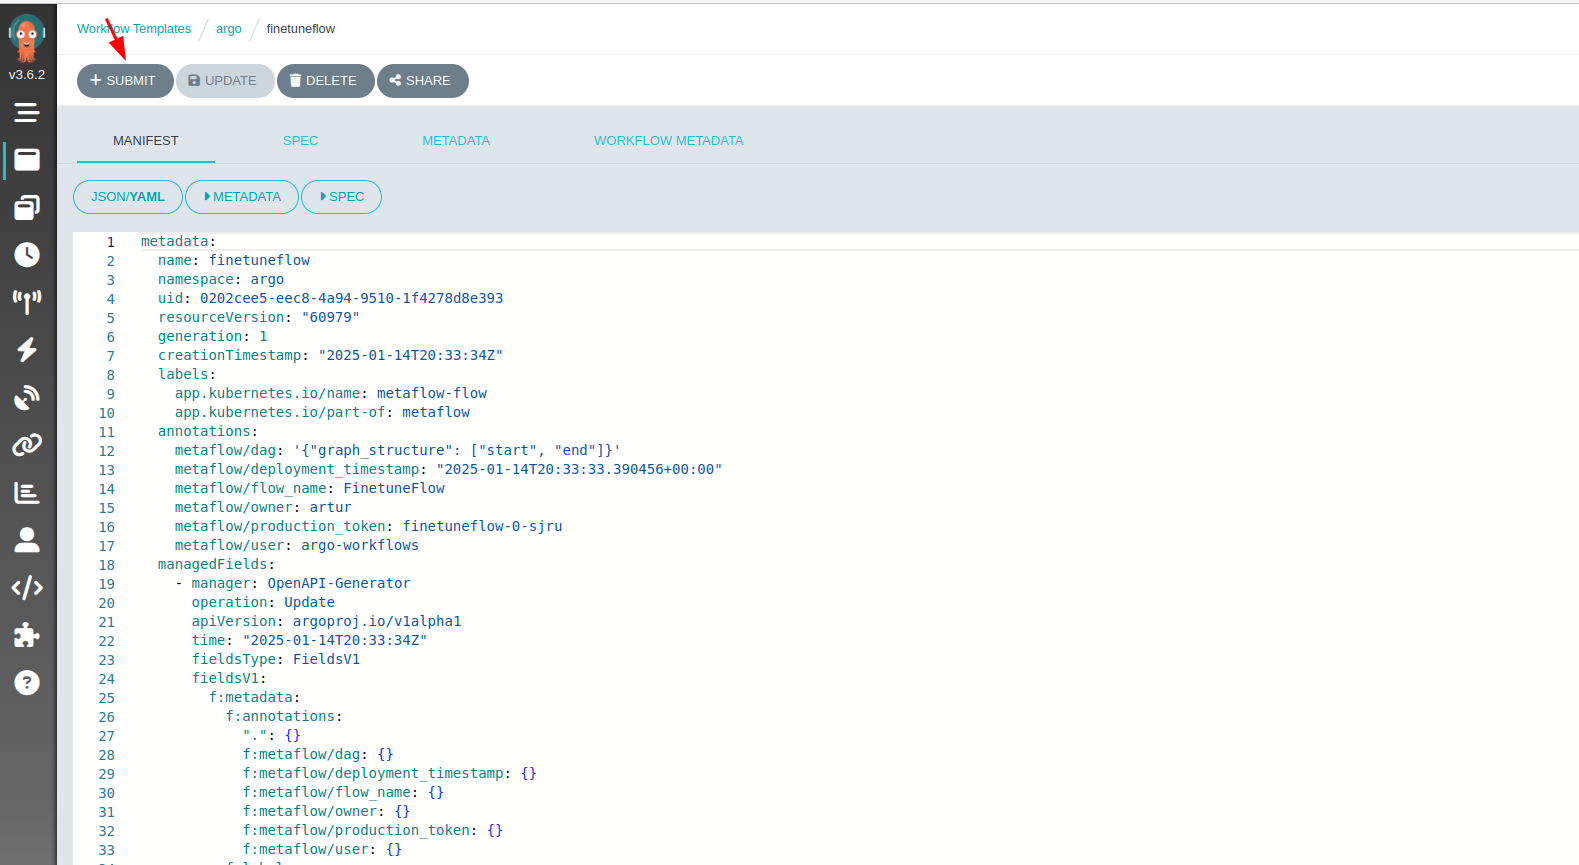This screenshot has width=1579, height=865.
Task: Click the disabled Update button
Action: click(225, 81)
